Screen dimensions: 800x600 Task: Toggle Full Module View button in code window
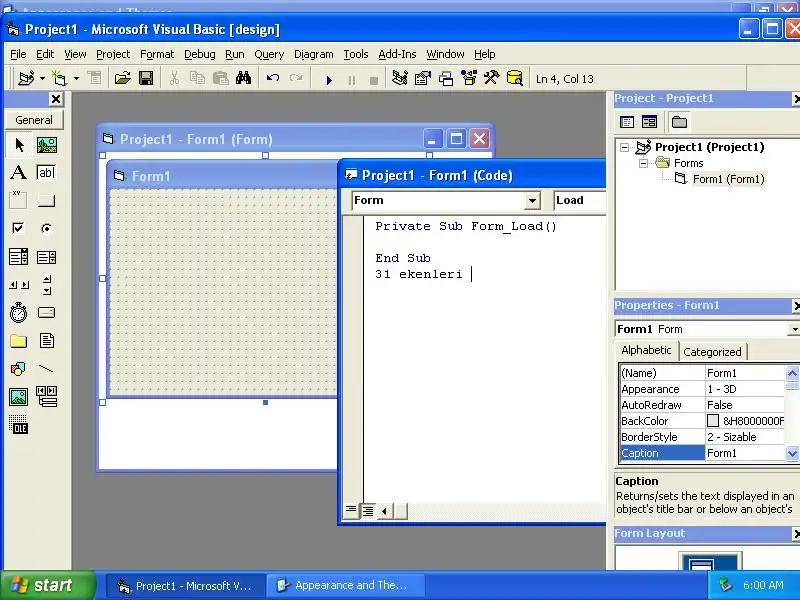tap(367, 510)
